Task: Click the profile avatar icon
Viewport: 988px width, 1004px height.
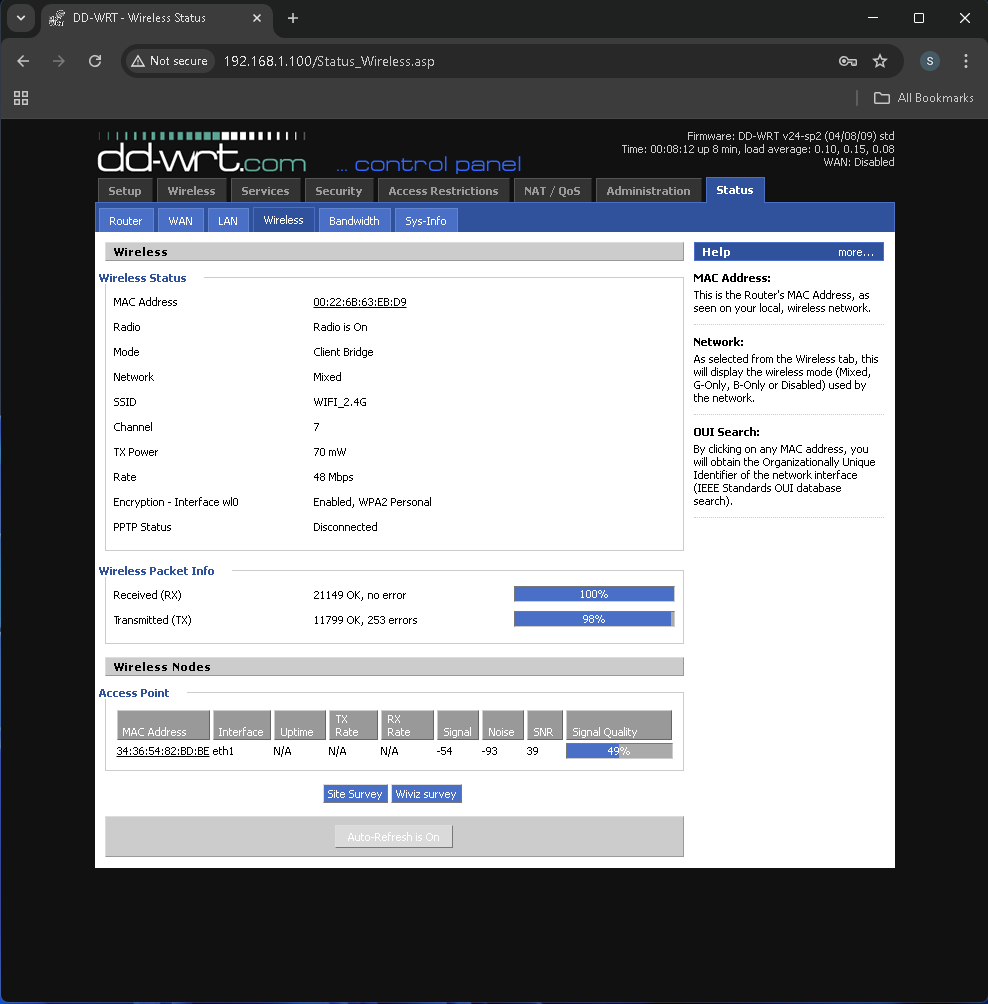Action: coord(930,61)
